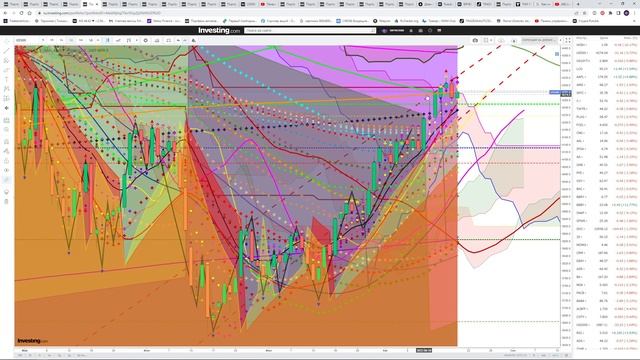Viewport: 640px width, 360px height.
Task: Expand the indicator templates dropdown arrow
Action: tap(137, 40)
